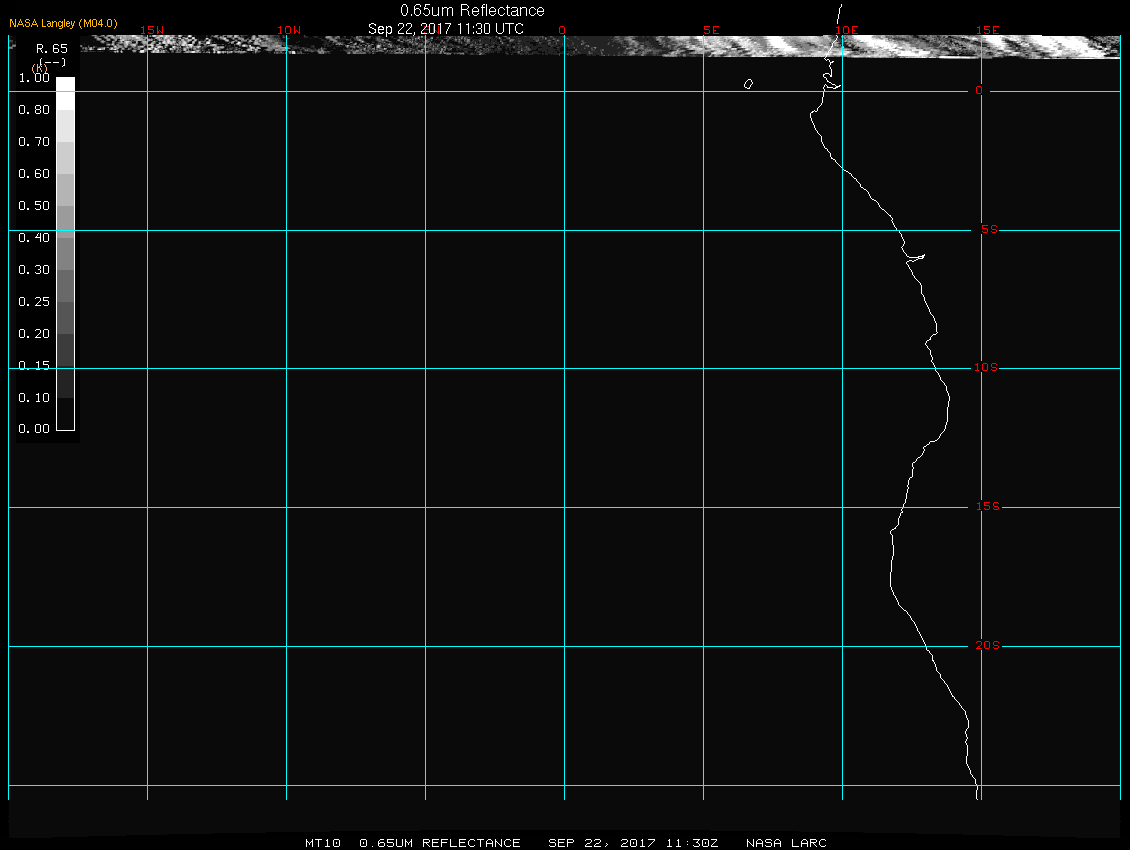Select the "15W" longitude label
The image size is (1130, 850).
(x=152, y=30)
